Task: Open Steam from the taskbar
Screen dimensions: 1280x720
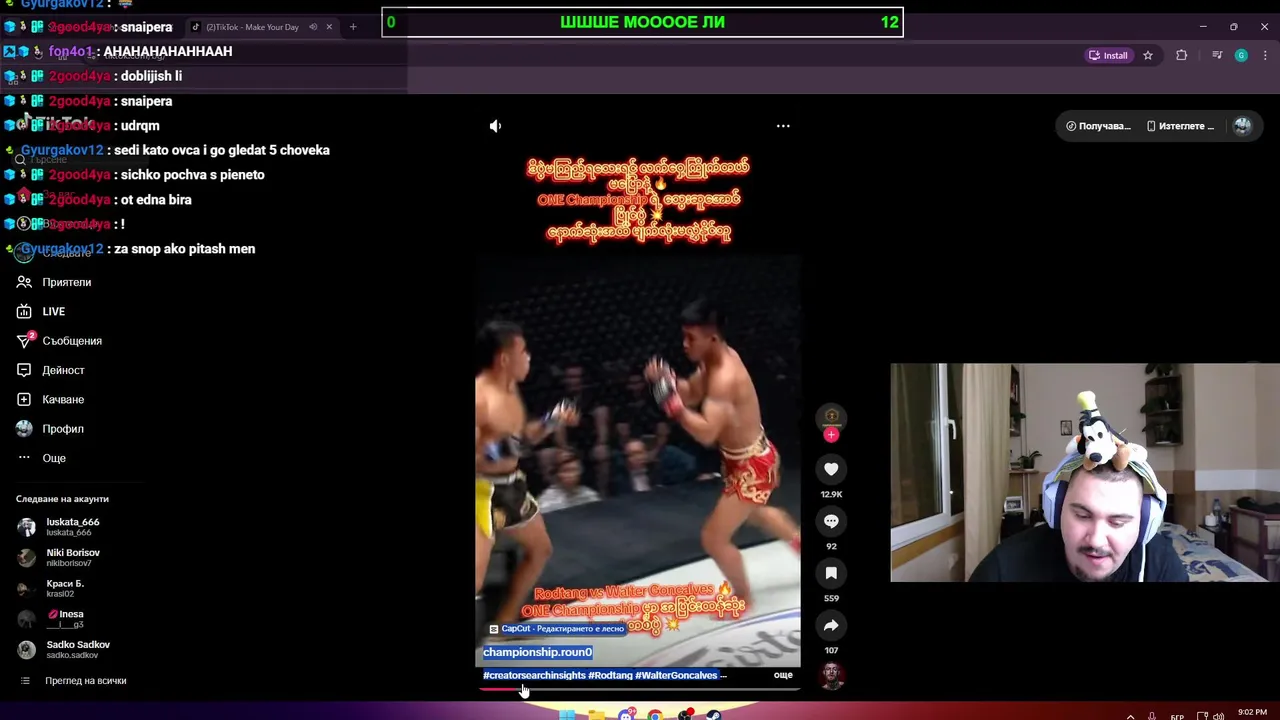Action: [713, 715]
